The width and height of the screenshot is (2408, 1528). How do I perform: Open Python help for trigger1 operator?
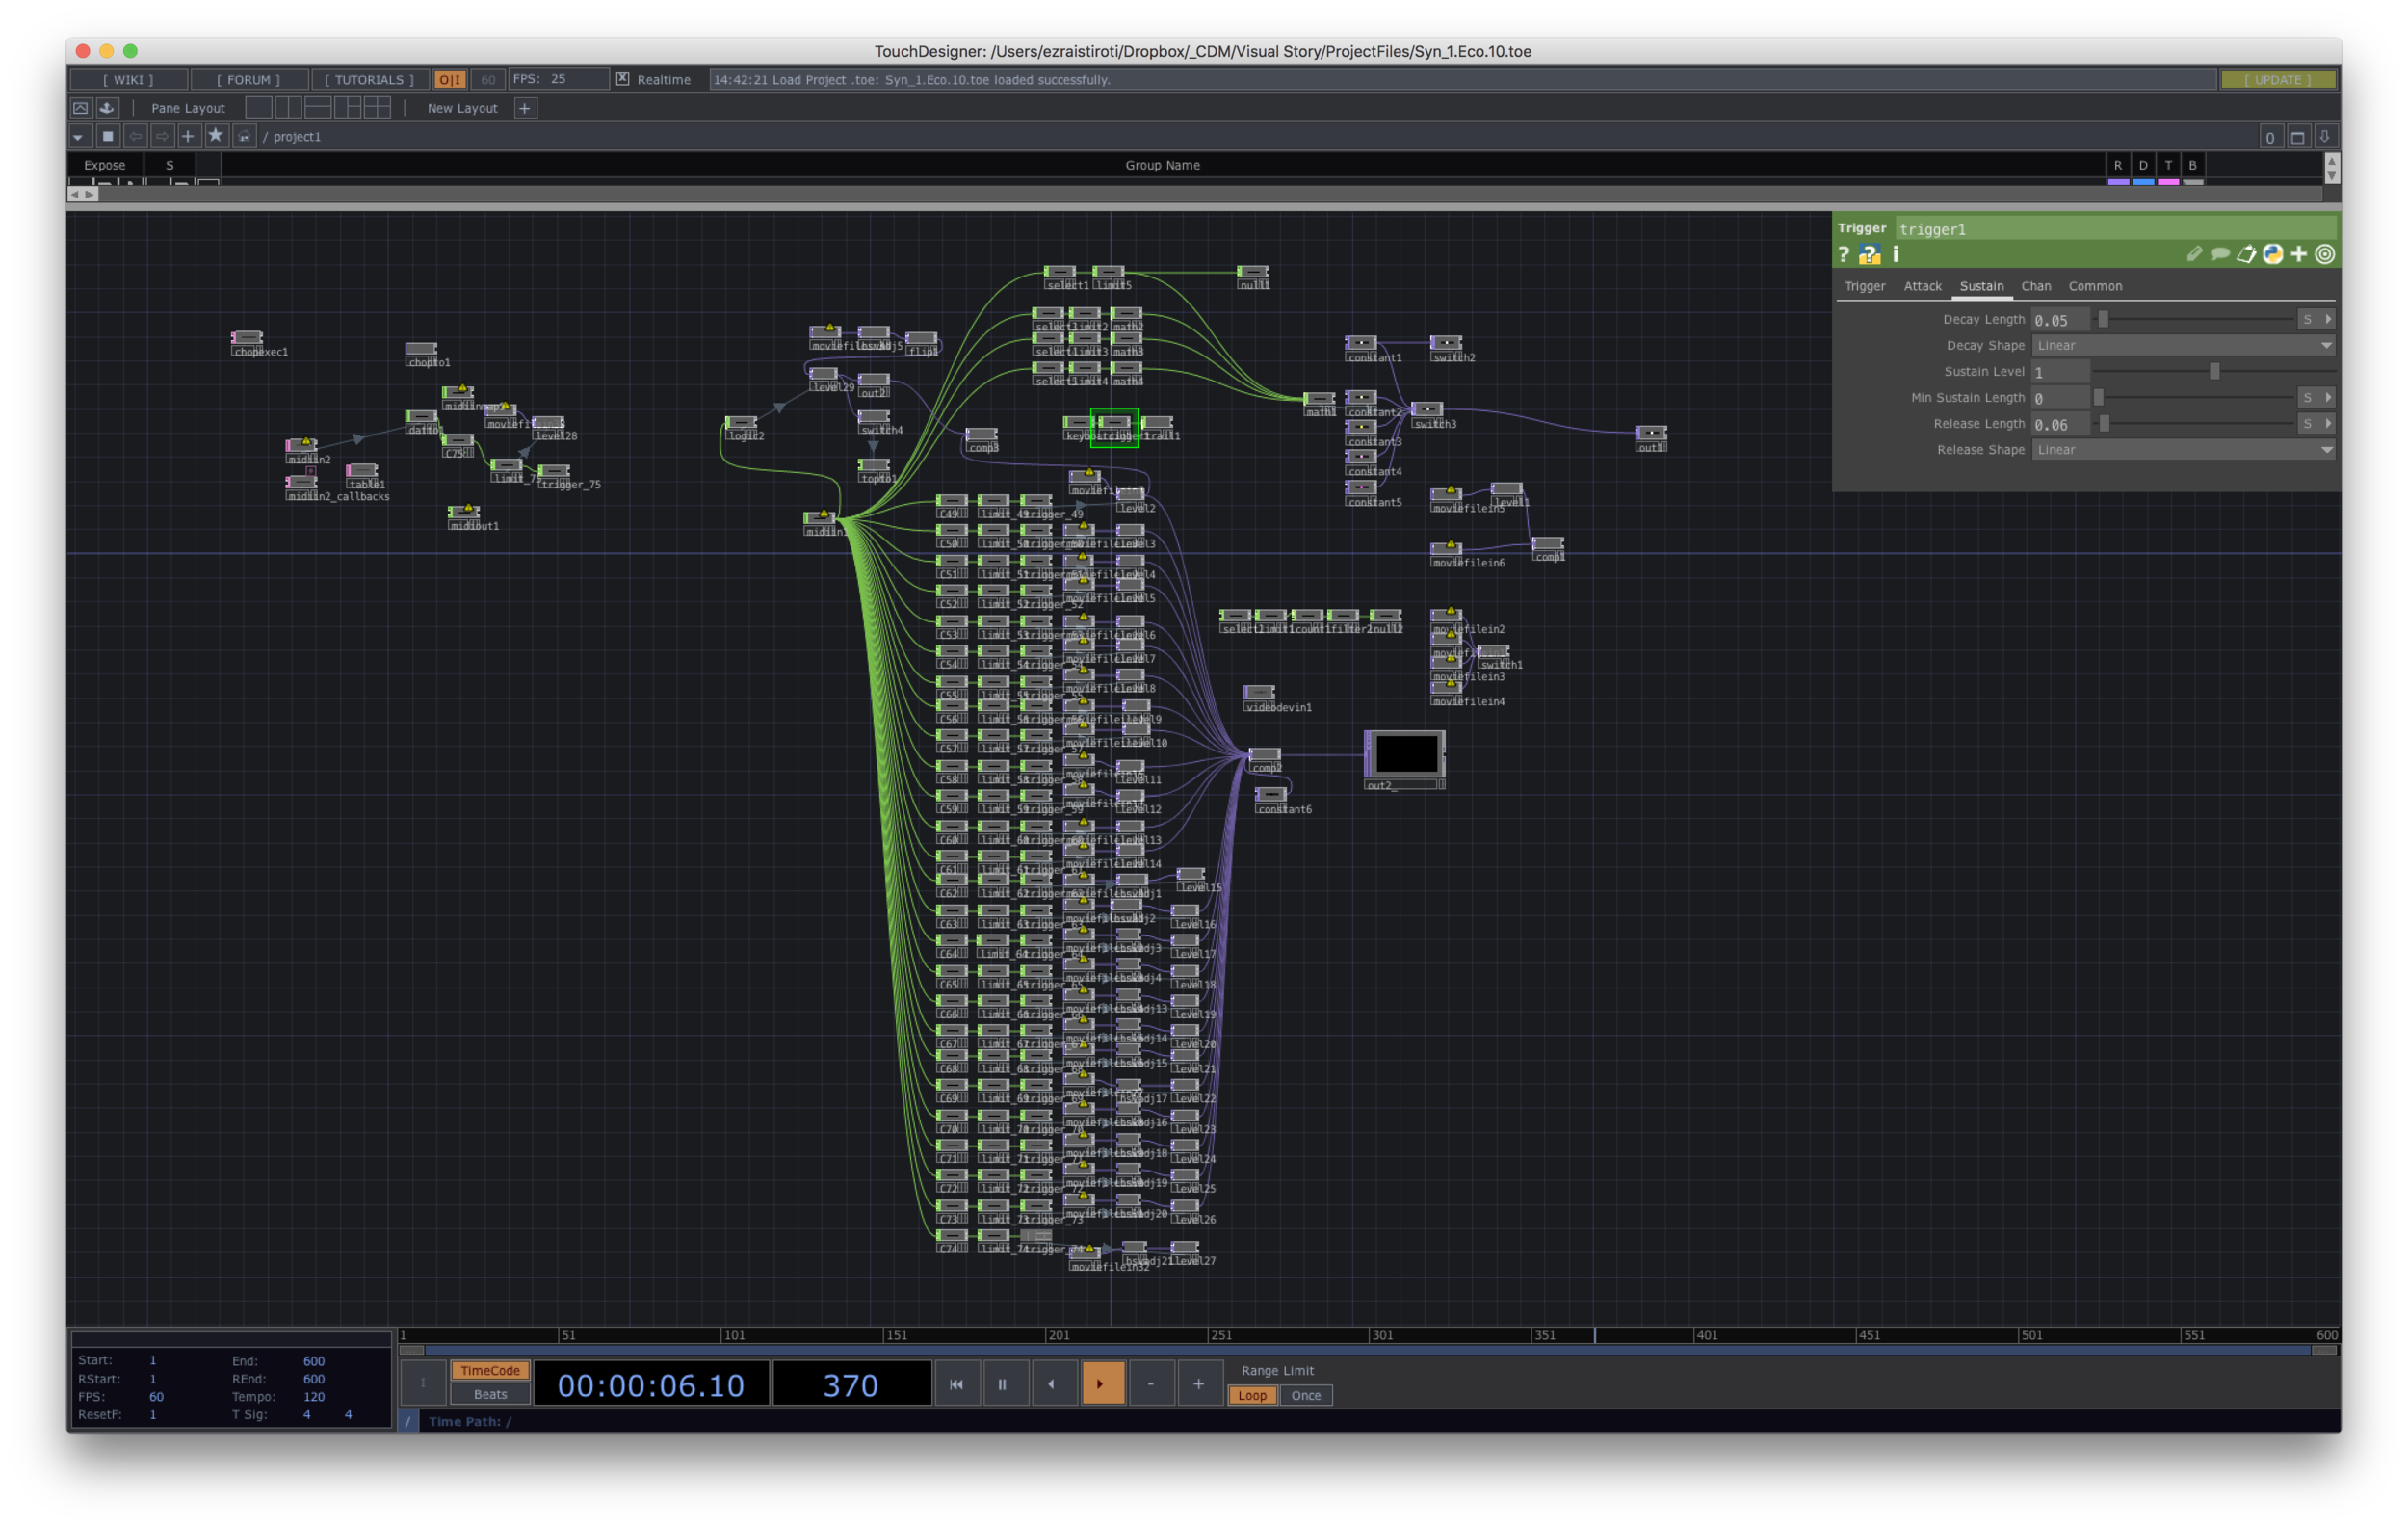pos(1869,255)
